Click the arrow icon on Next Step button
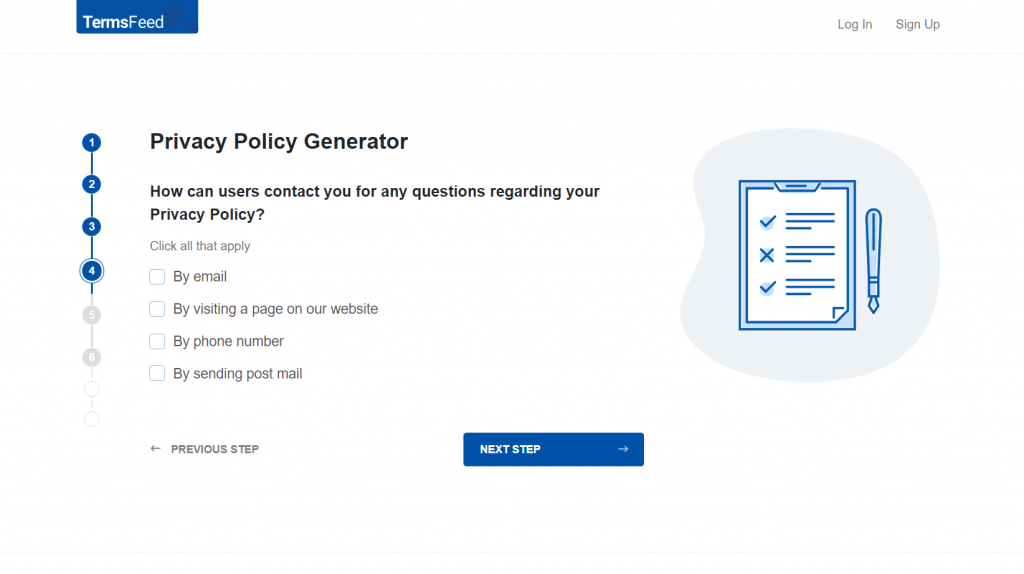Image resolution: width=1024 pixels, height=574 pixels. 623,449
